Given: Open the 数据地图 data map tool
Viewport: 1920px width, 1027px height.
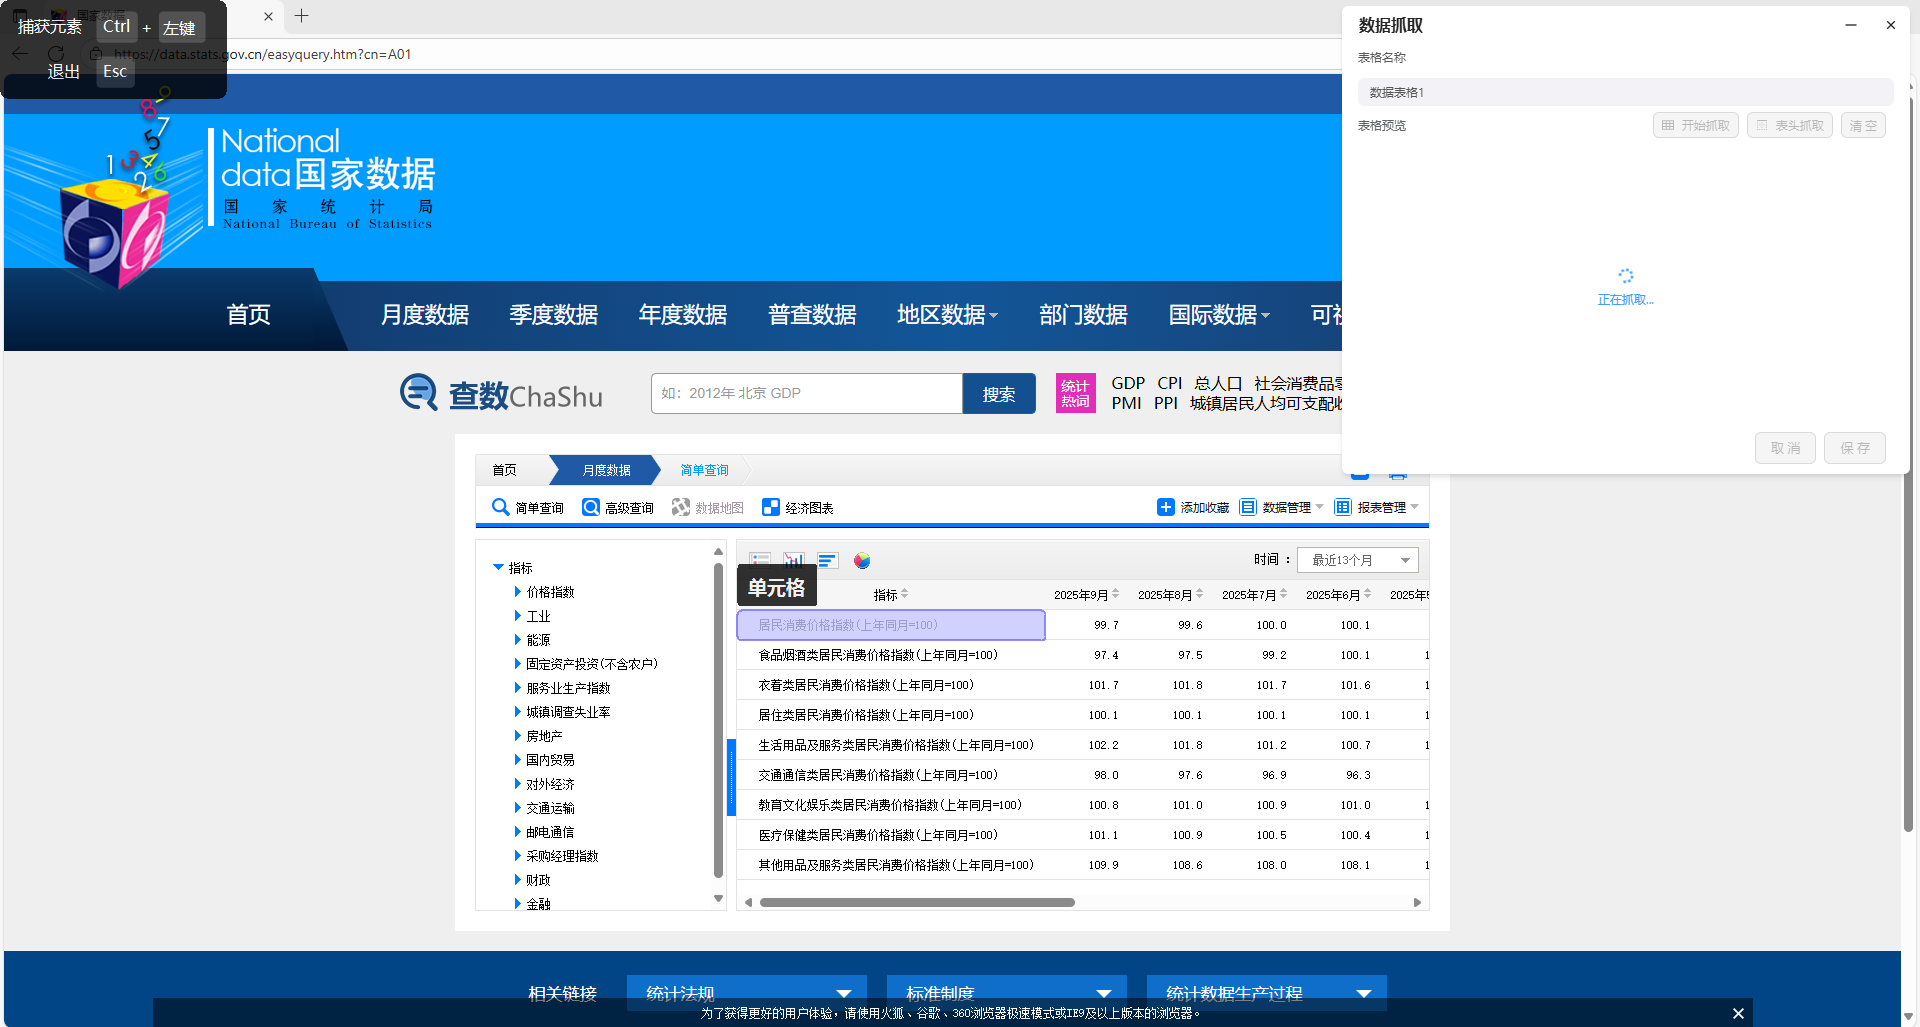Looking at the screenshot, I should click(707, 507).
